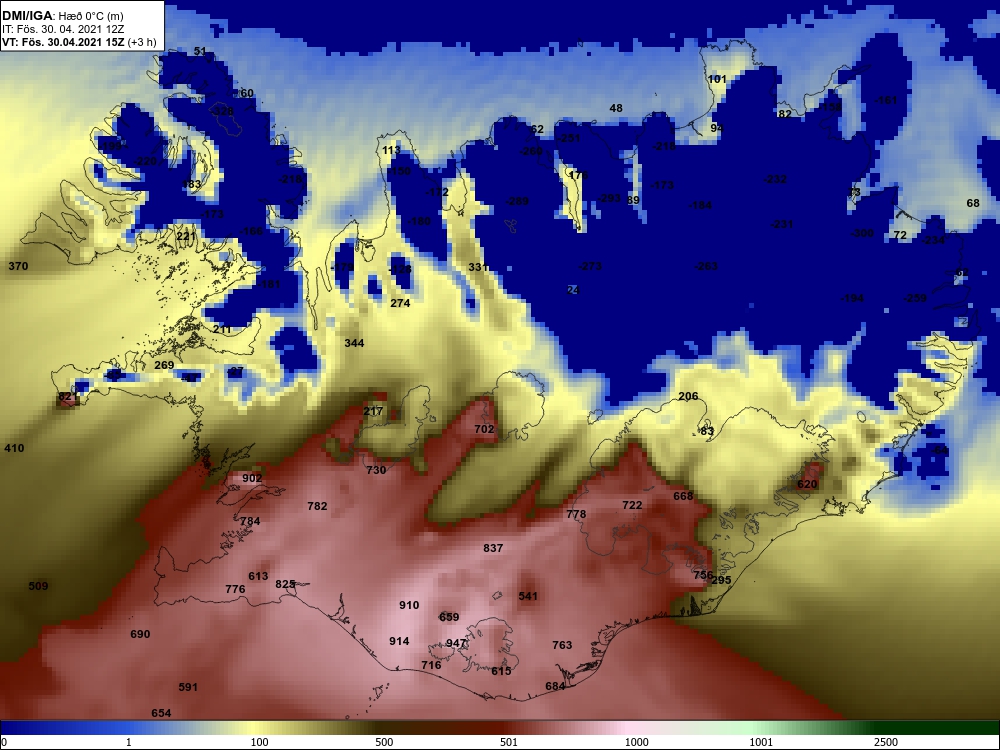The image size is (1000, 750).
Task: Click the map value 331
Action: [x=478, y=267]
